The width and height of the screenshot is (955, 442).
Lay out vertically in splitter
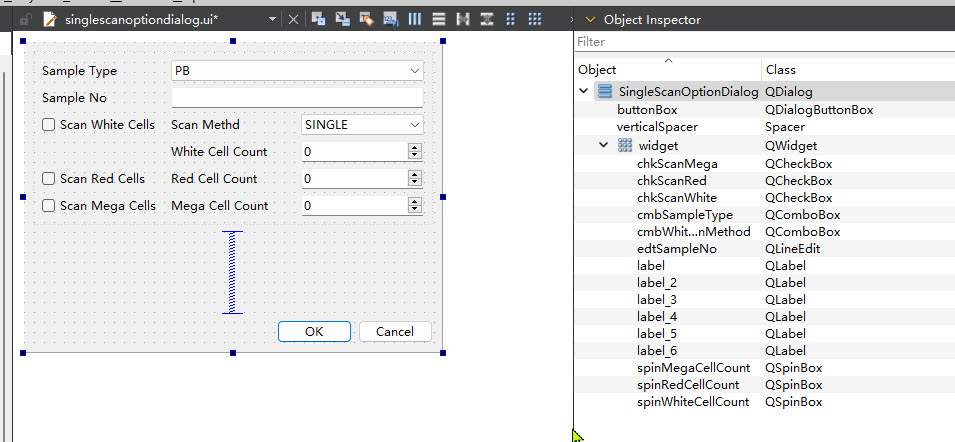[x=487, y=19]
